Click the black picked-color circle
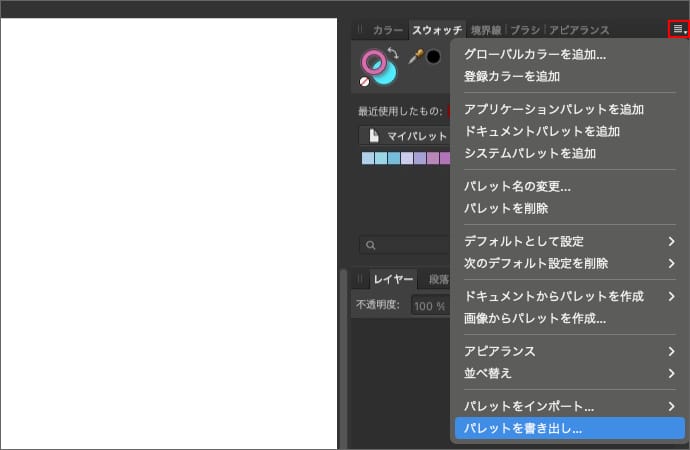Viewport: 690px width, 450px height. pyautogui.click(x=433, y=56)
